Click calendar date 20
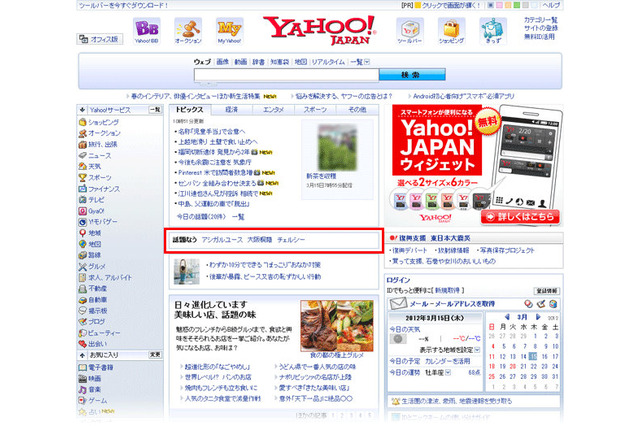640x426 pixels. 513,366
